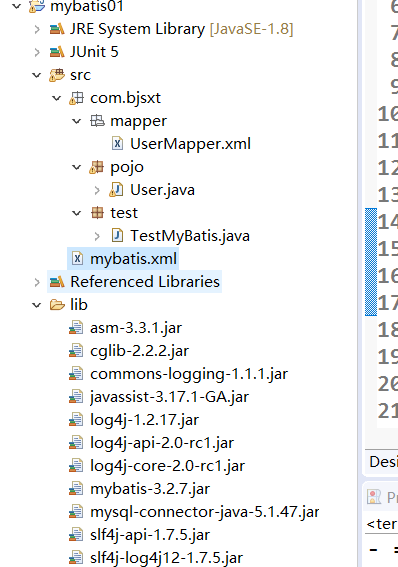Select the lib folder label
Image resolution: width=398 pixels, height=567 pixels.
pyautogui.click(x=79, y=305)
